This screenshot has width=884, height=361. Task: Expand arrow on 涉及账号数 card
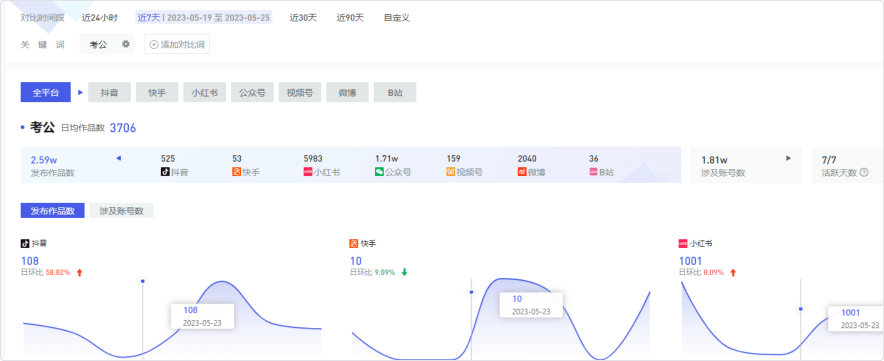789,159
